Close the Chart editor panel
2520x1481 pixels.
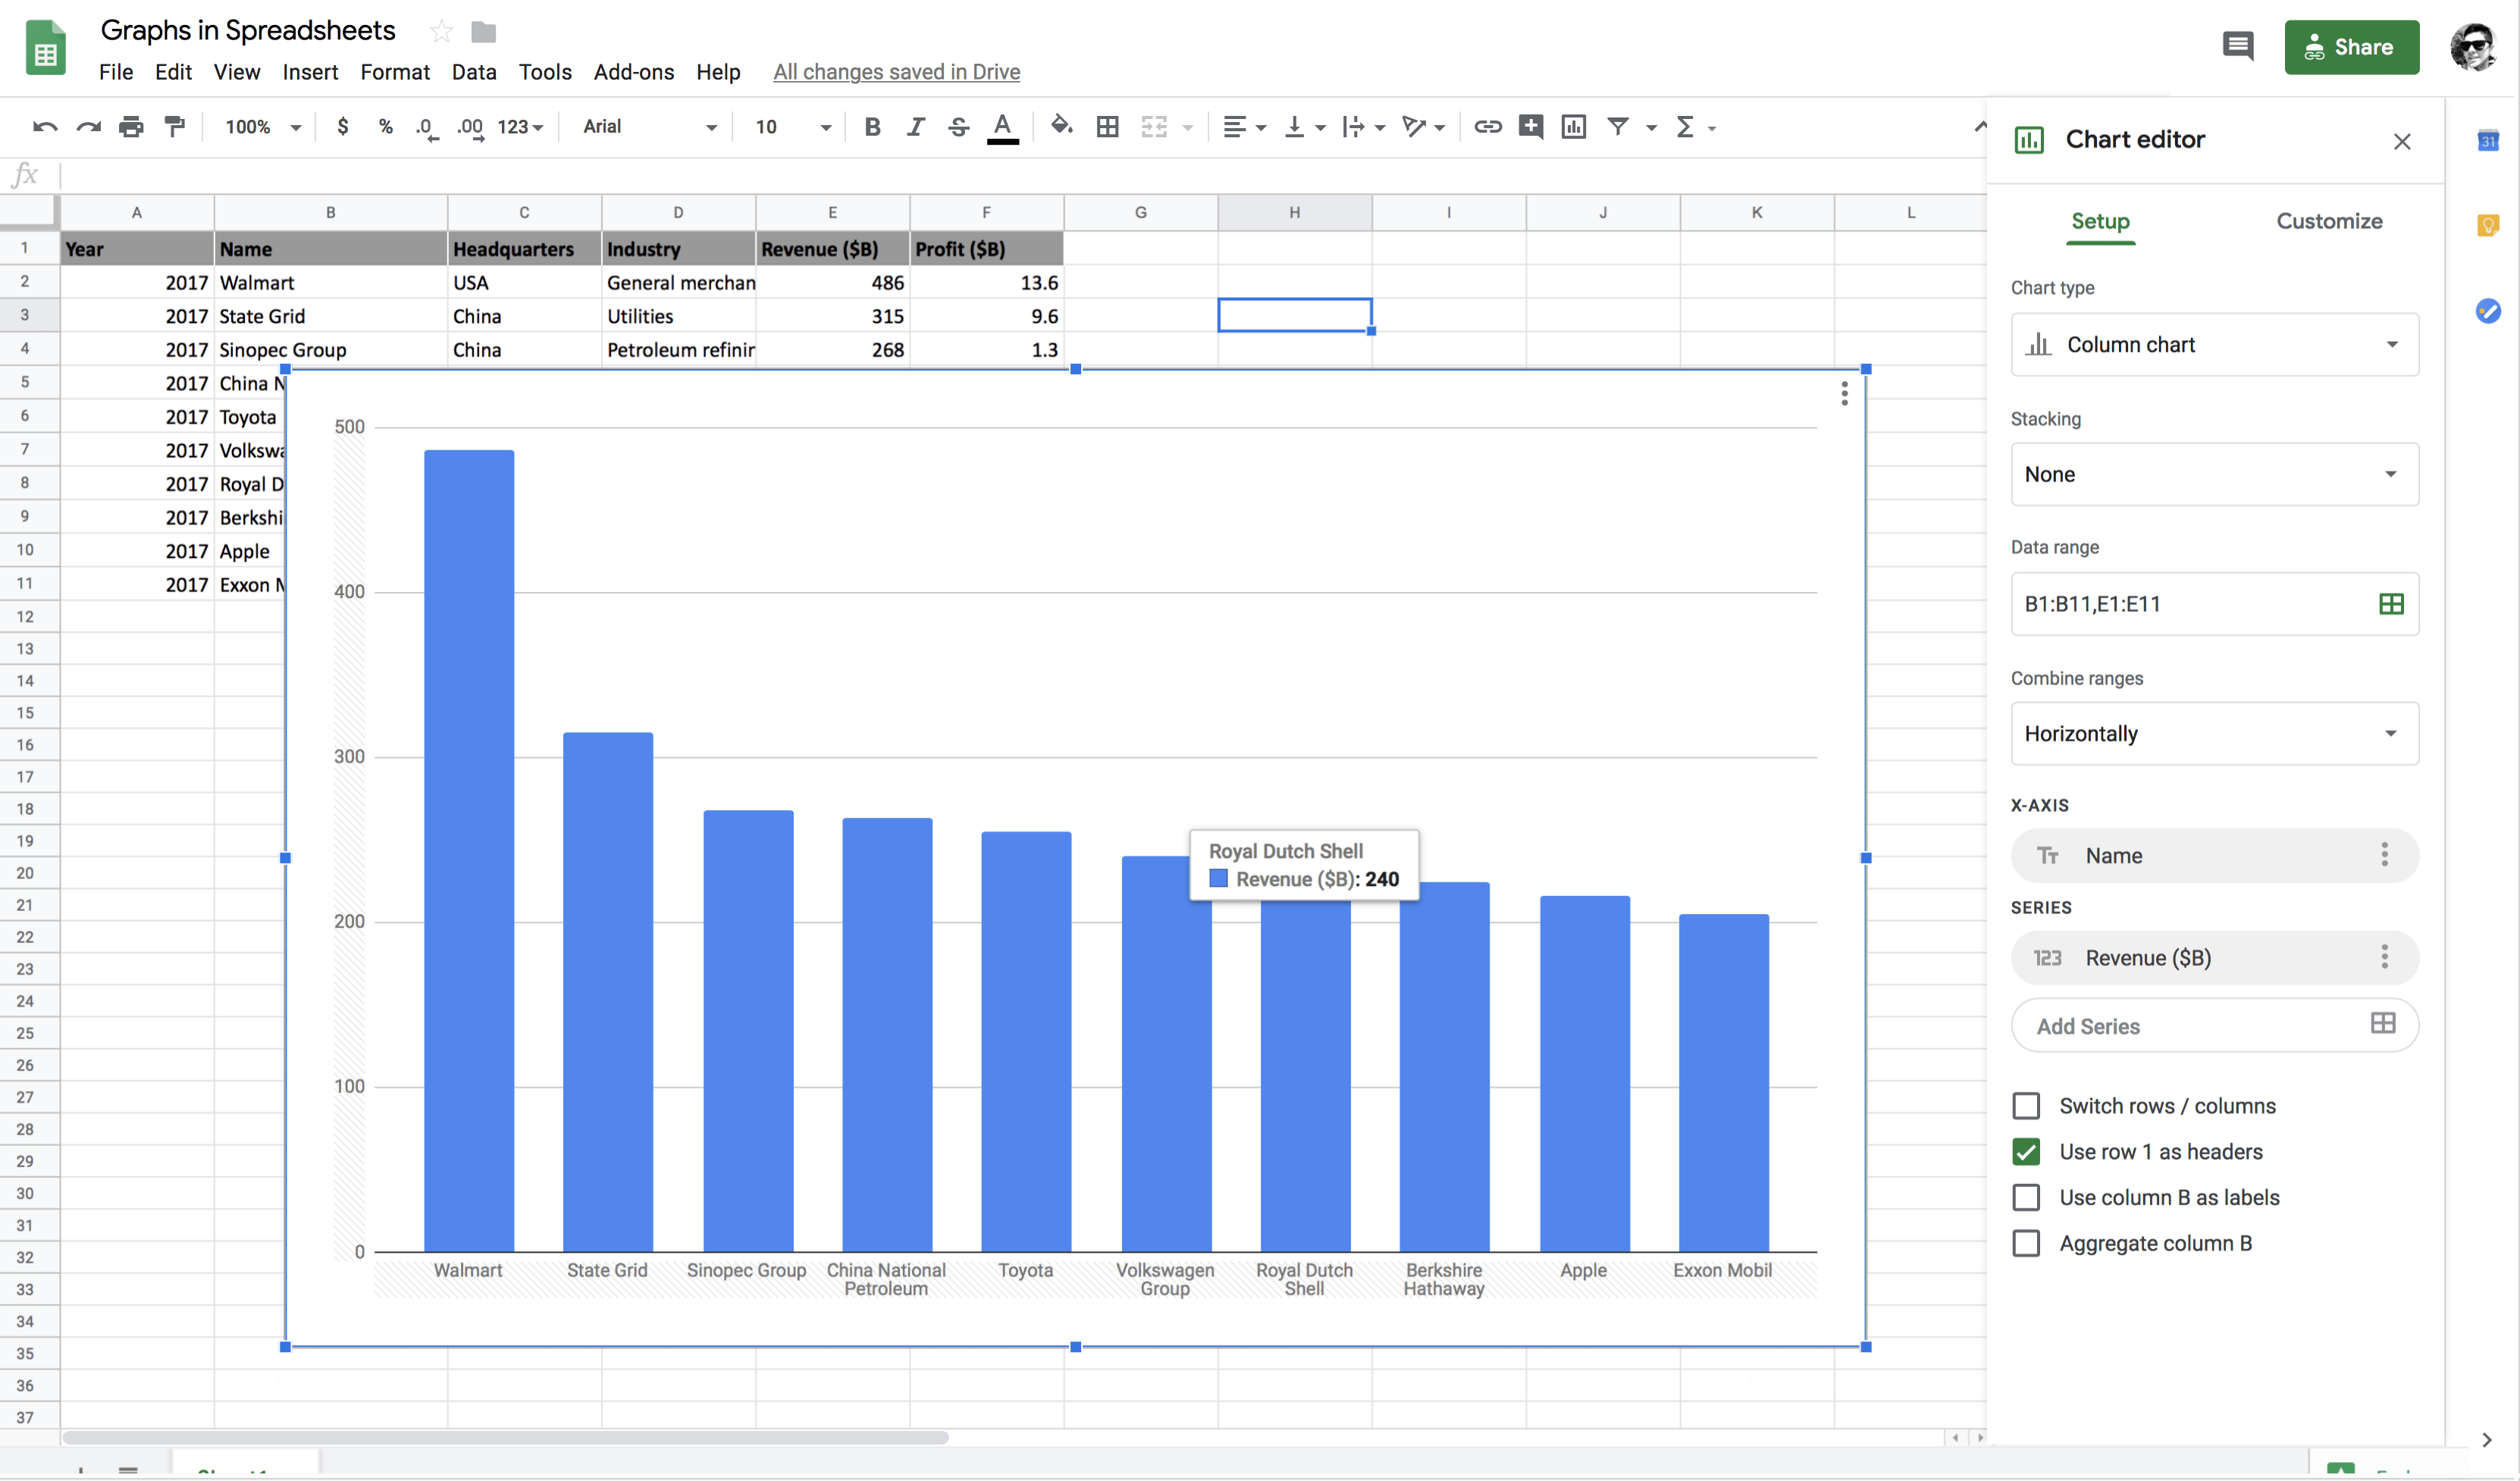tap(2402, 142)
